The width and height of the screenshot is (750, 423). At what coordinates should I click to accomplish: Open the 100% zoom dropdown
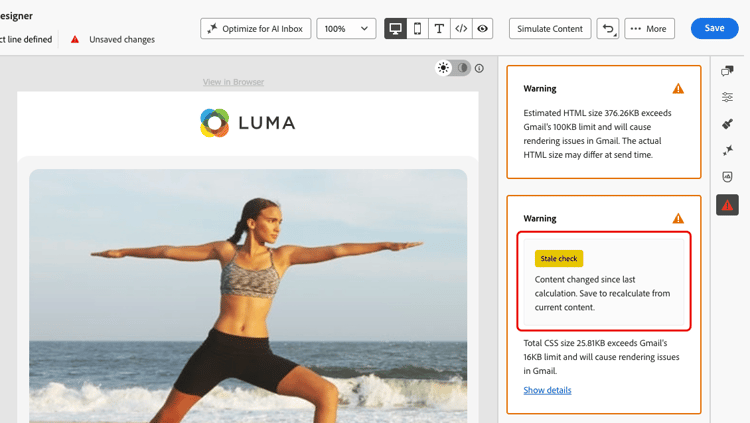pyautogui.click(x=346, y=29)
